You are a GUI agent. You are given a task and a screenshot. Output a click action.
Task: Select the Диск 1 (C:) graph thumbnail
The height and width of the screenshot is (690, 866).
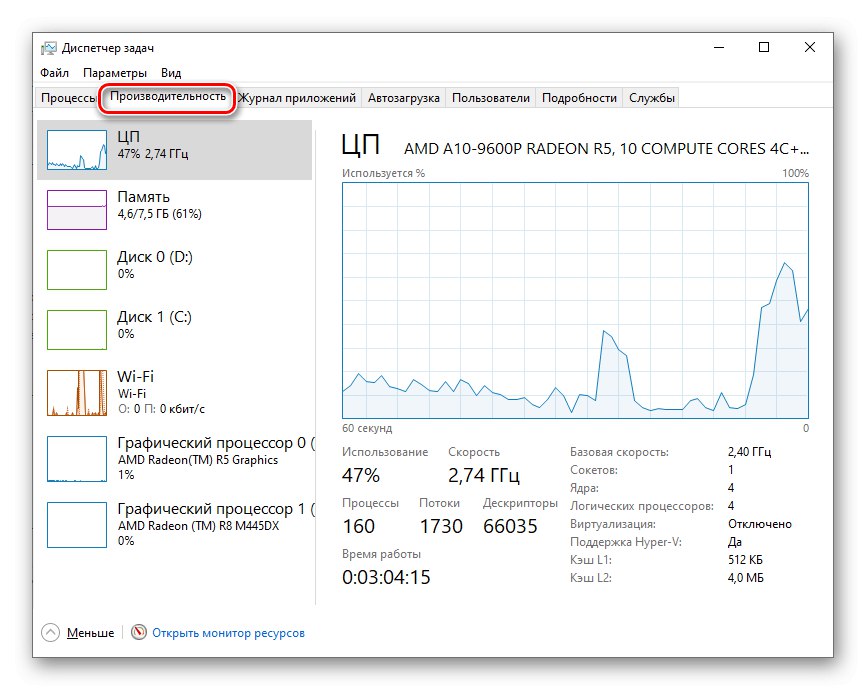coord(77,330)
